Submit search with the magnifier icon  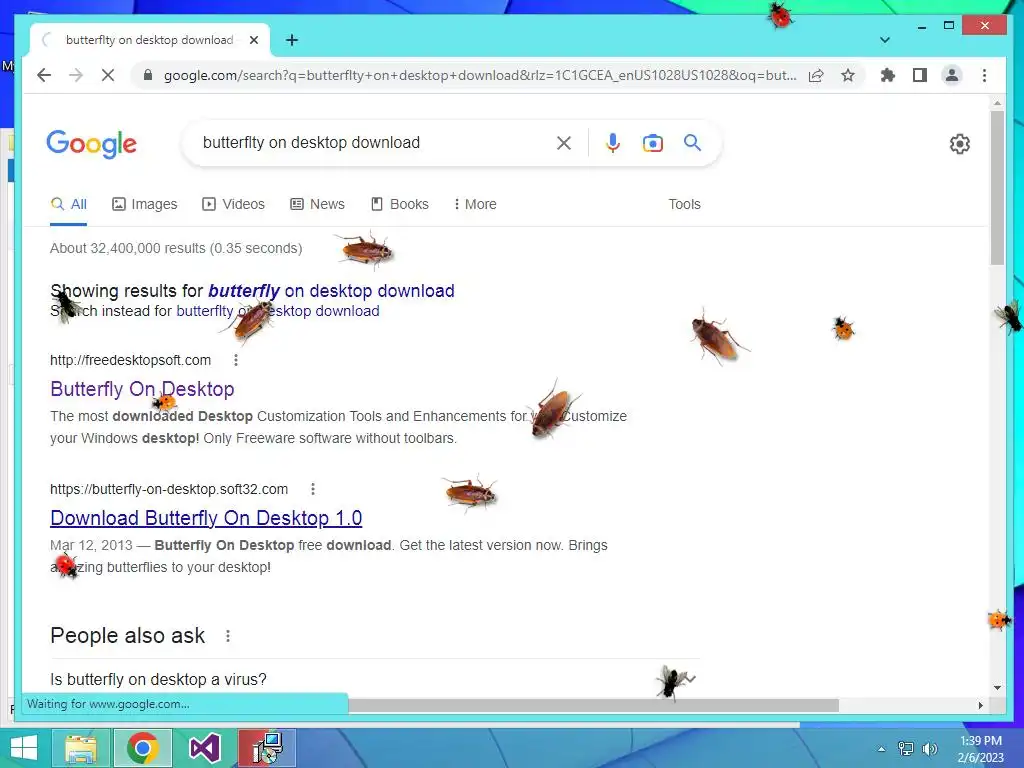(692, 142)
